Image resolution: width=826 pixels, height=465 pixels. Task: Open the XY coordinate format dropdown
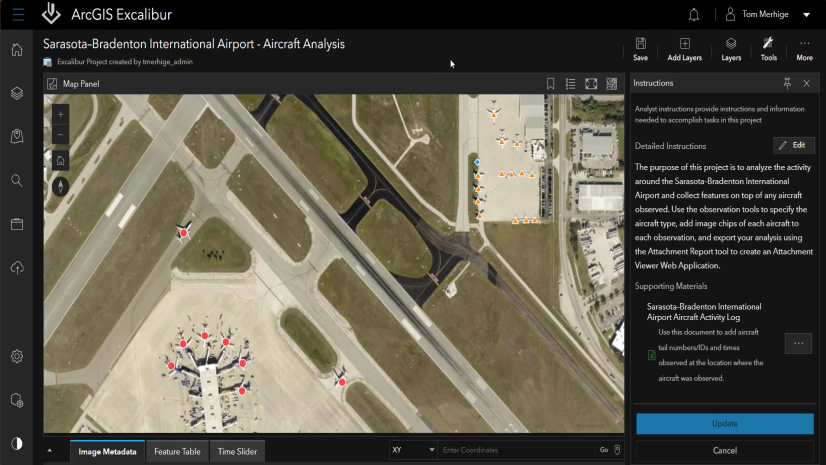click(413, 450)
